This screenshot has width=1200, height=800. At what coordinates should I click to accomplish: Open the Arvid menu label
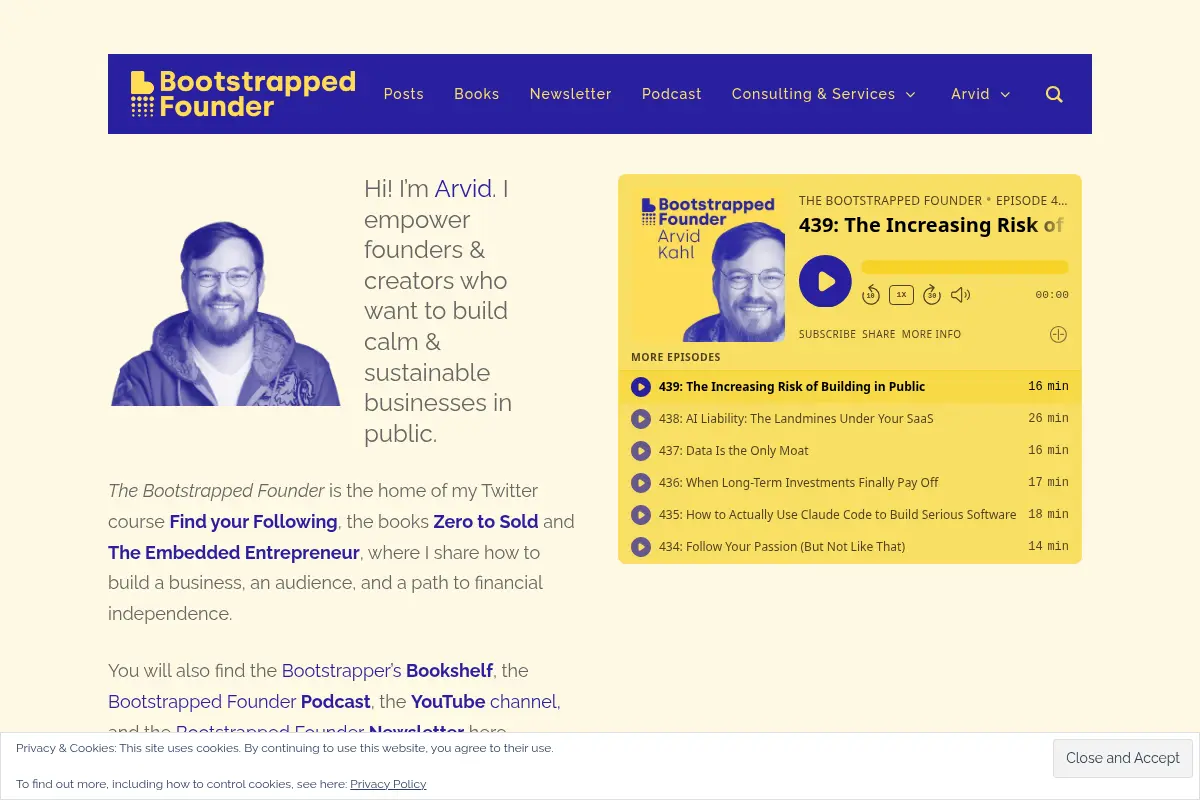[x=970, y=94]
